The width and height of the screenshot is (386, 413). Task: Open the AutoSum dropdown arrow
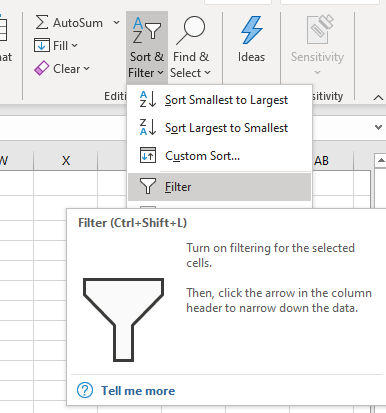[116, 23]
